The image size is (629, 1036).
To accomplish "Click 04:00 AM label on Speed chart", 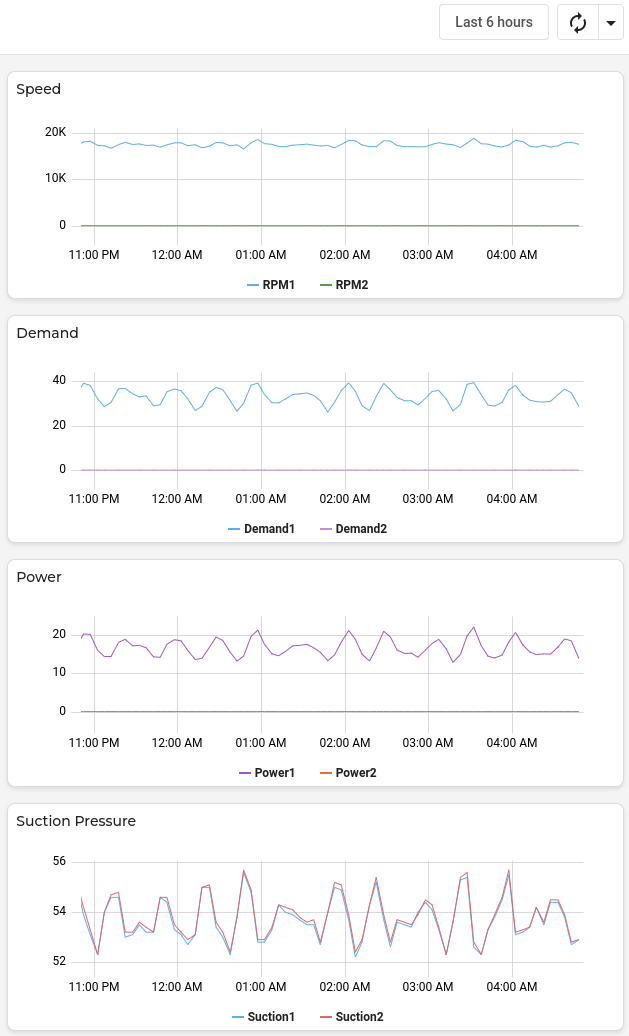I will click(512, 255).
